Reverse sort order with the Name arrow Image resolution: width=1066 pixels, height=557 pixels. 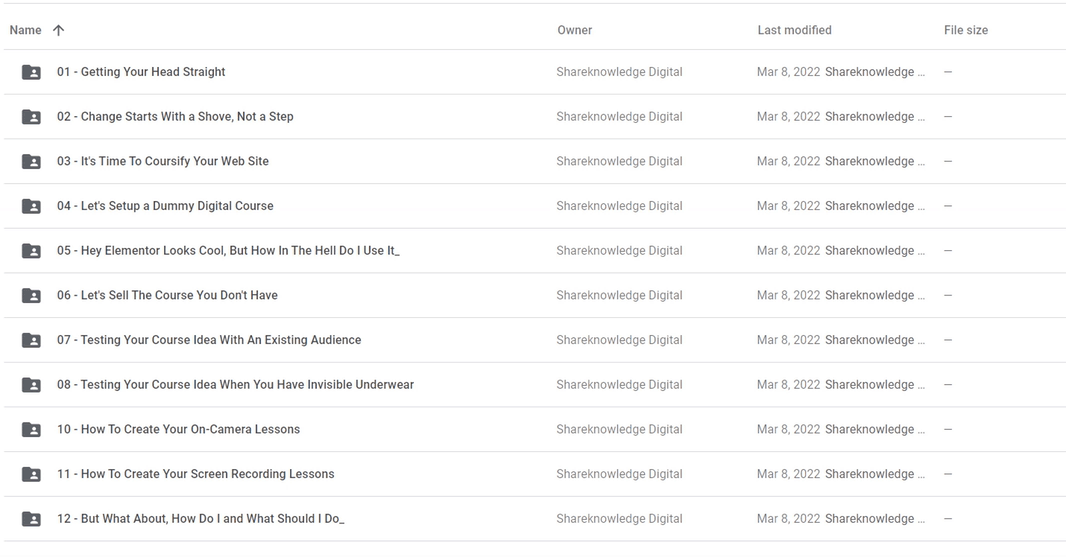(x=59, y=30)
